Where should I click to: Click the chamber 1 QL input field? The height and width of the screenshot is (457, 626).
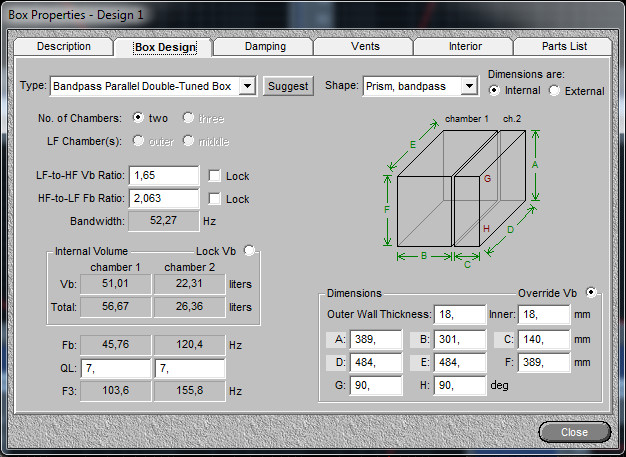coord(116,368)
